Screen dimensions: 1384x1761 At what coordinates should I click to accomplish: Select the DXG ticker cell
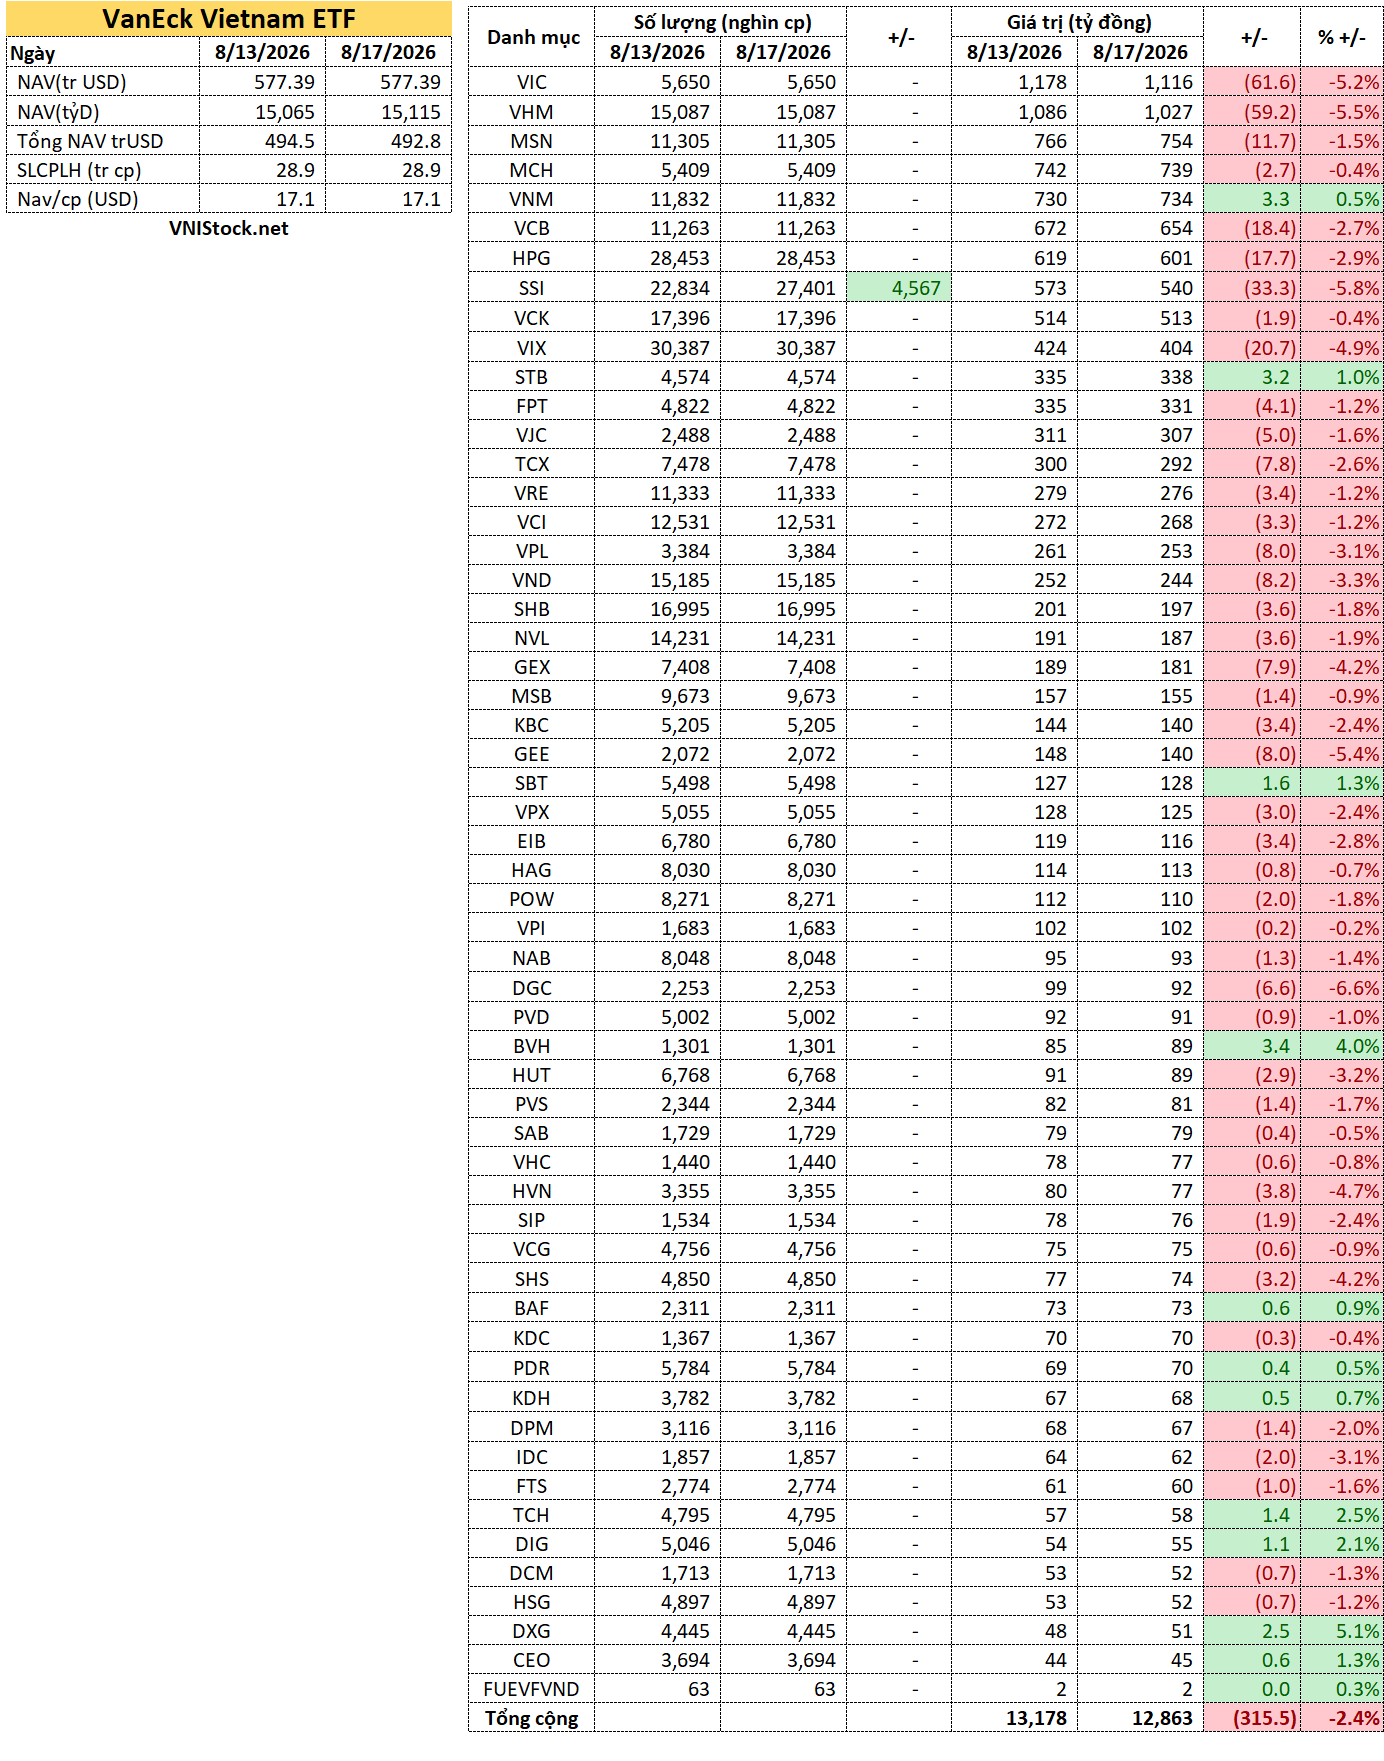(532, 1631)
